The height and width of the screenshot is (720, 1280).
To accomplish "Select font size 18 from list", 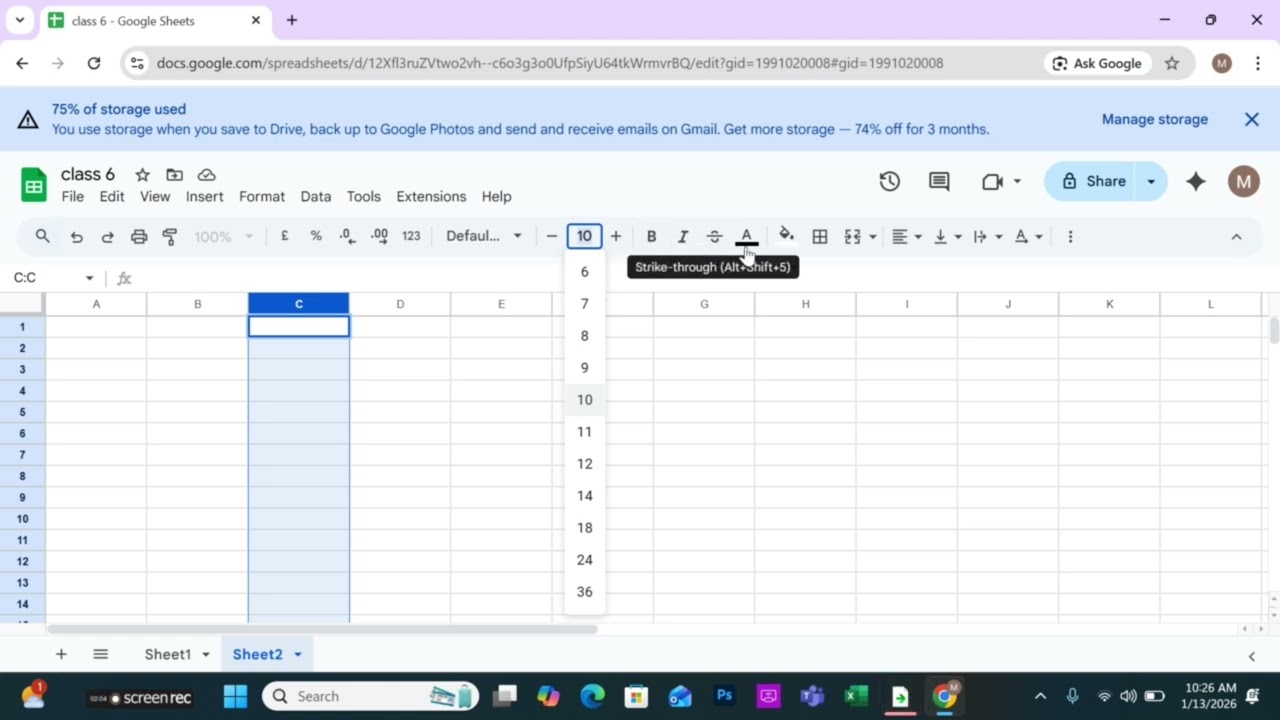I will 585,528.
